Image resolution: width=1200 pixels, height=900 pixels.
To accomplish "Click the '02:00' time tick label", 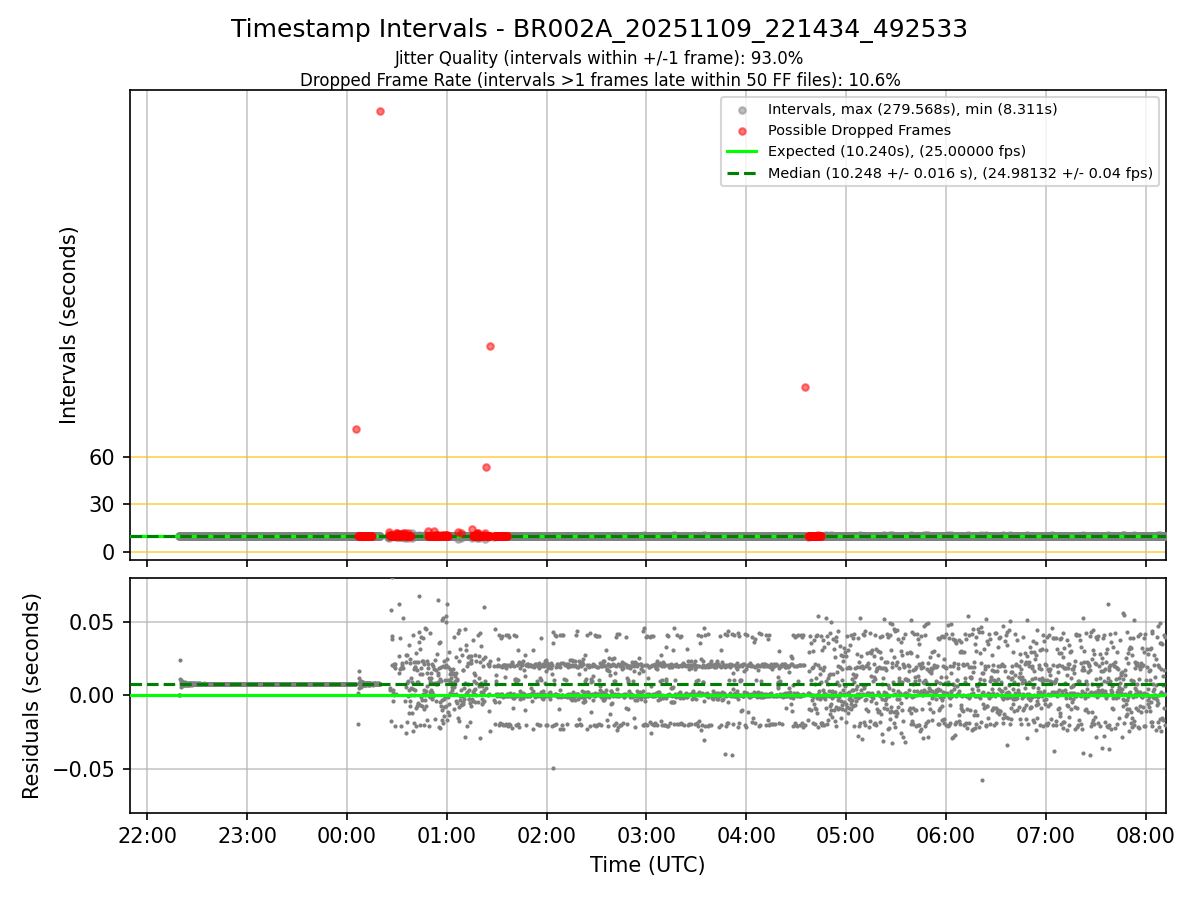I will coord(547,834).
